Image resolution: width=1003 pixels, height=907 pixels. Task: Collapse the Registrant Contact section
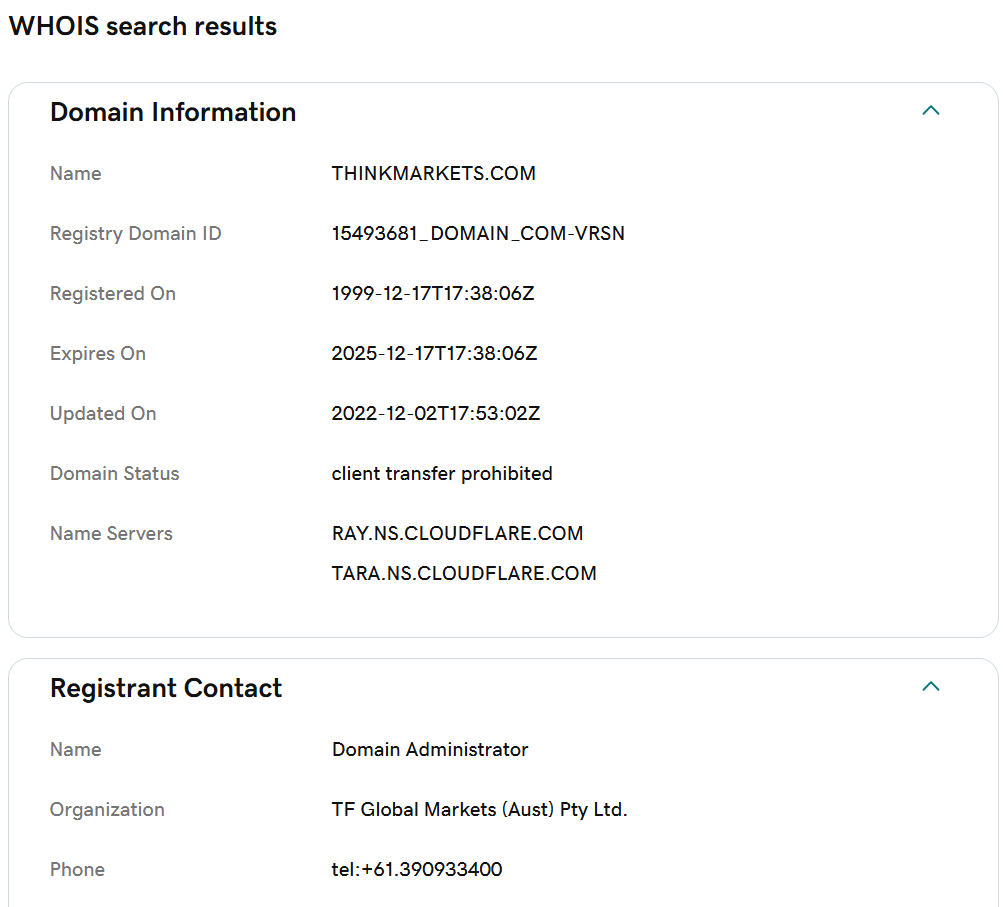(x=931, y=686)
